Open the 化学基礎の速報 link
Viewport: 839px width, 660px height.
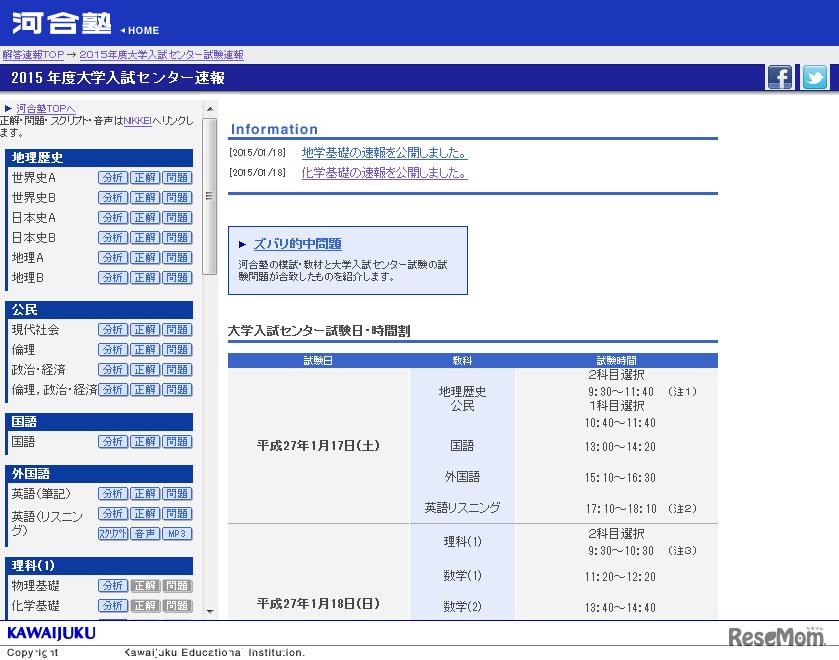point(384,173)
